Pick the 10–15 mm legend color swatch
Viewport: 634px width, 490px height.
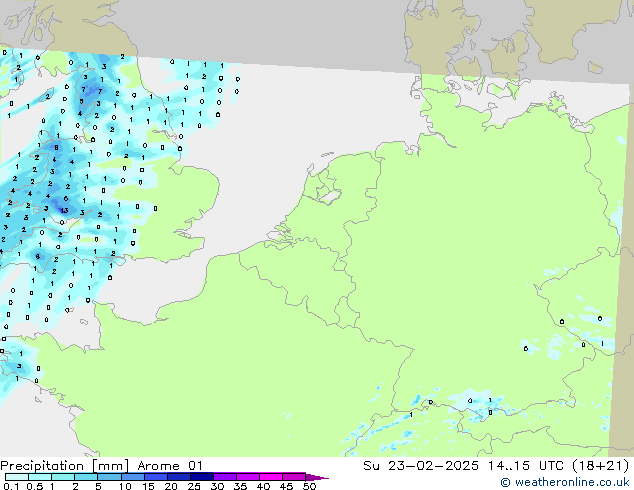pos(132,477)
